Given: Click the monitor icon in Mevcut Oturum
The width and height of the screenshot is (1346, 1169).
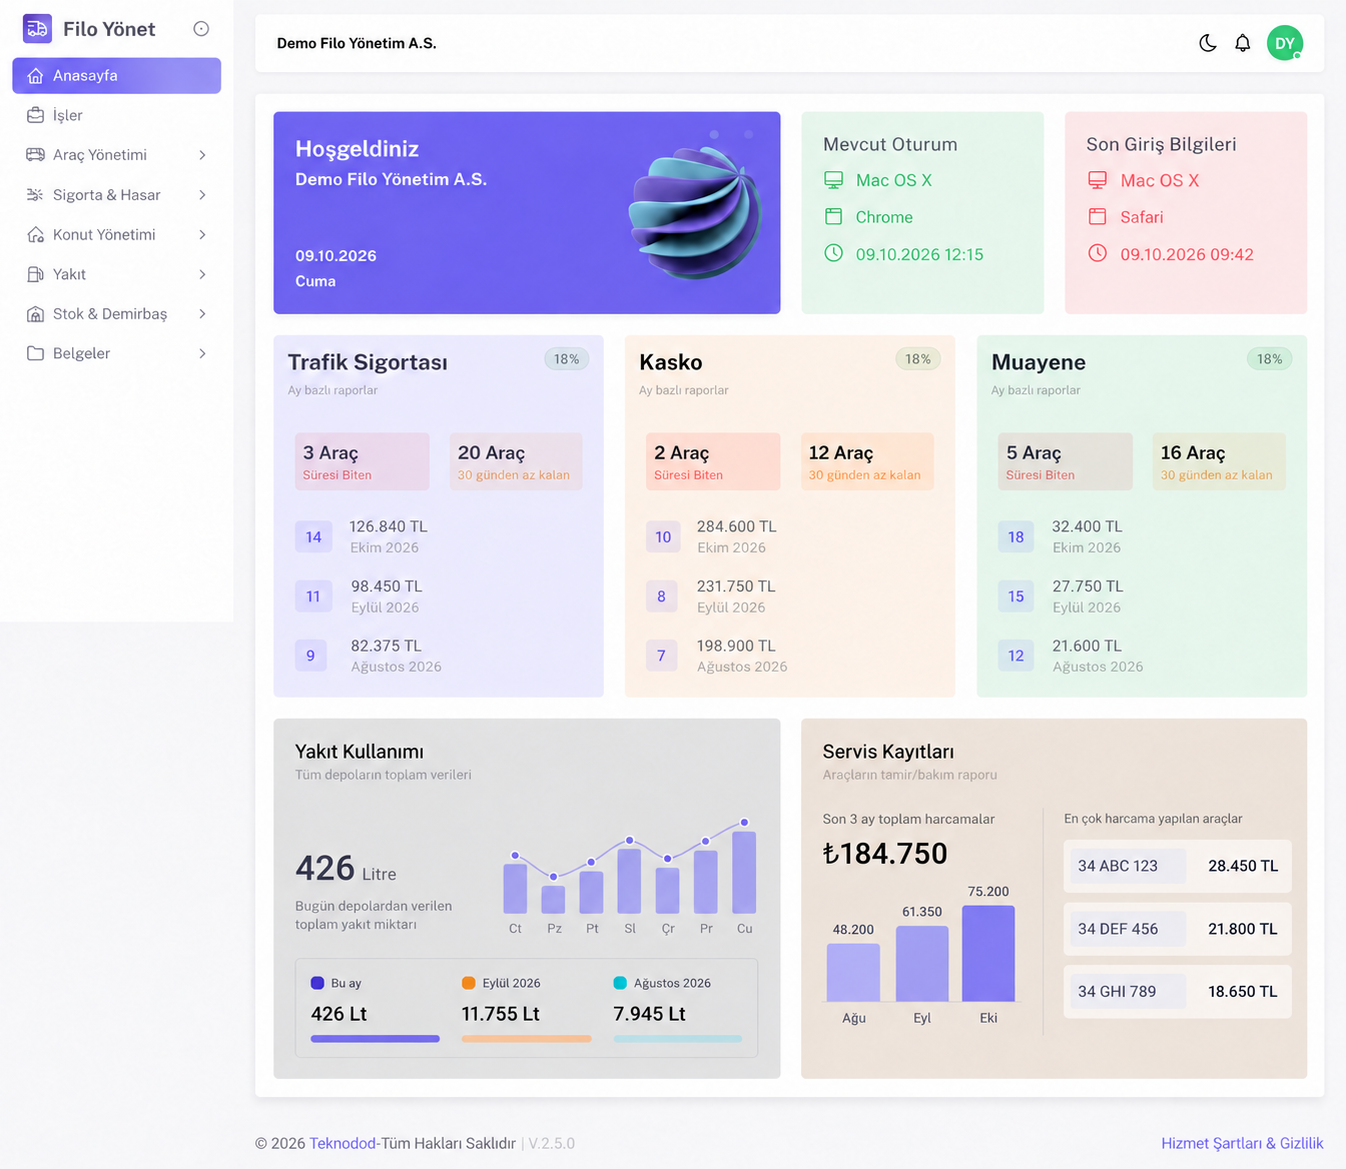Looking at the screenshot, I should point(833,180).
